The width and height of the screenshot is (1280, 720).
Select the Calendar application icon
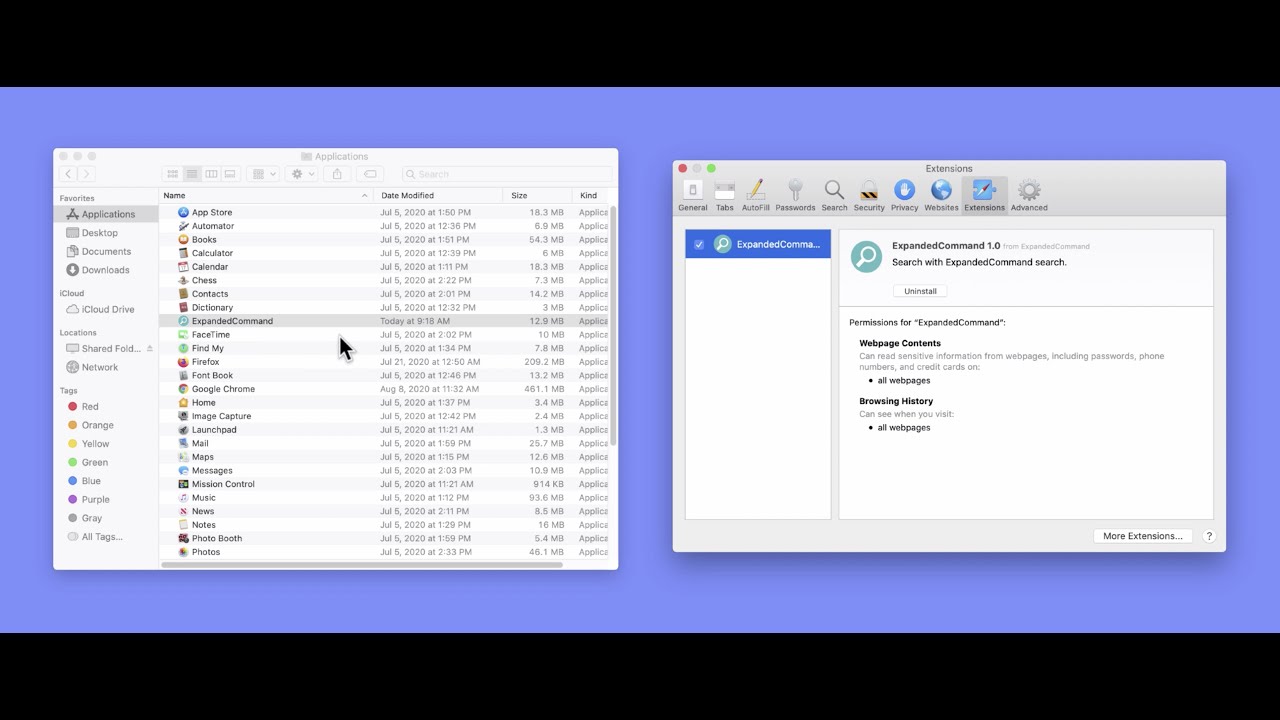tap(183, 267)
